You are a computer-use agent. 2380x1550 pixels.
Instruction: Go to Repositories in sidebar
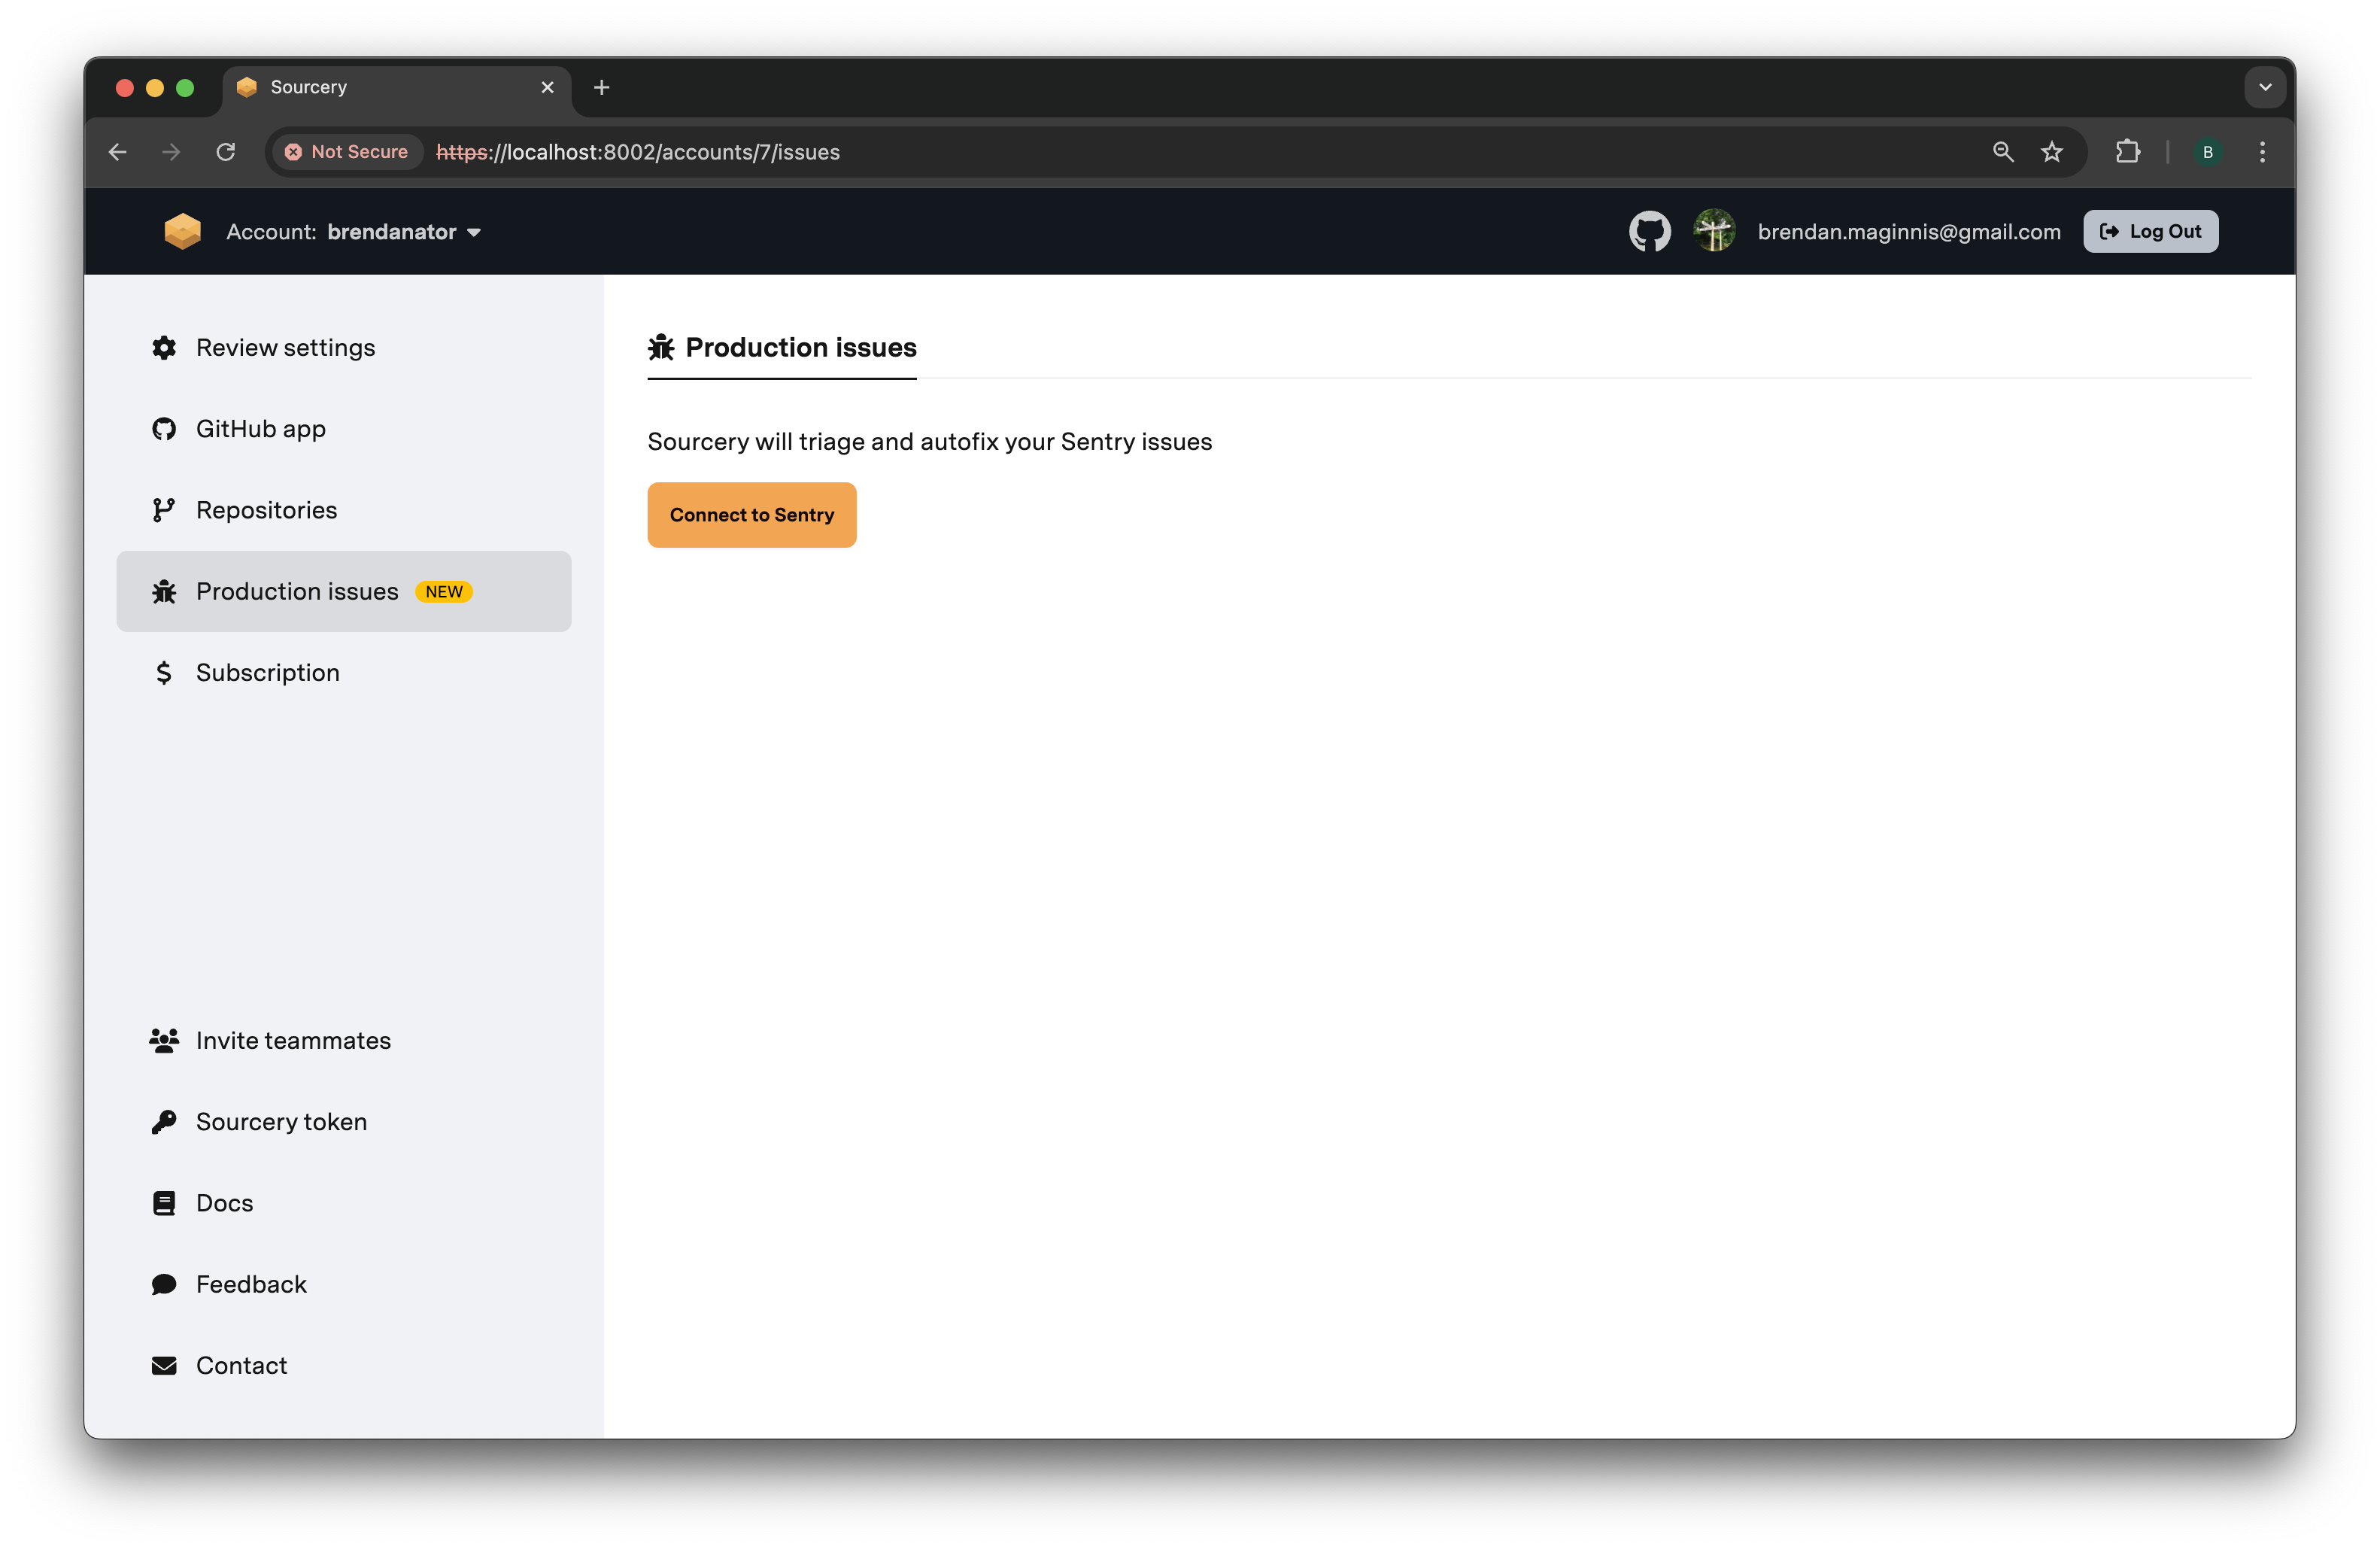pos(266,510)
